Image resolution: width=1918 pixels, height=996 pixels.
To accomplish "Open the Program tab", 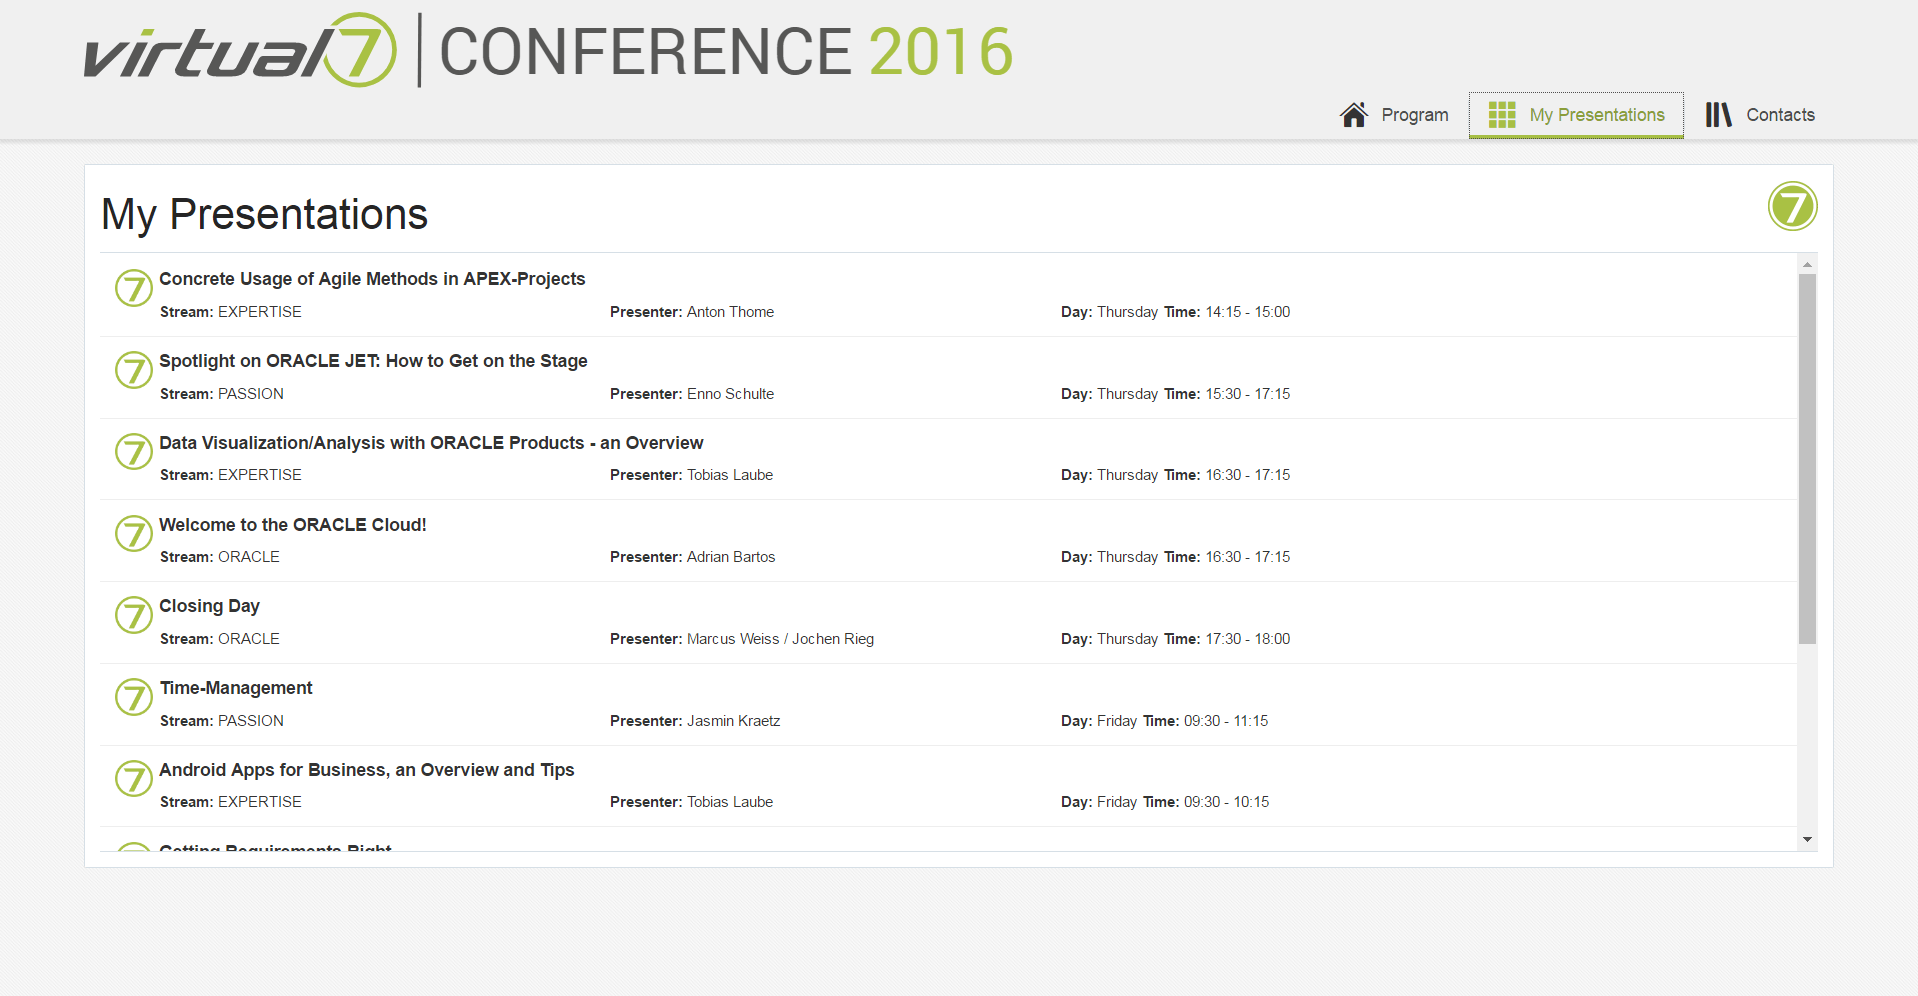I will pos(1414,115).
